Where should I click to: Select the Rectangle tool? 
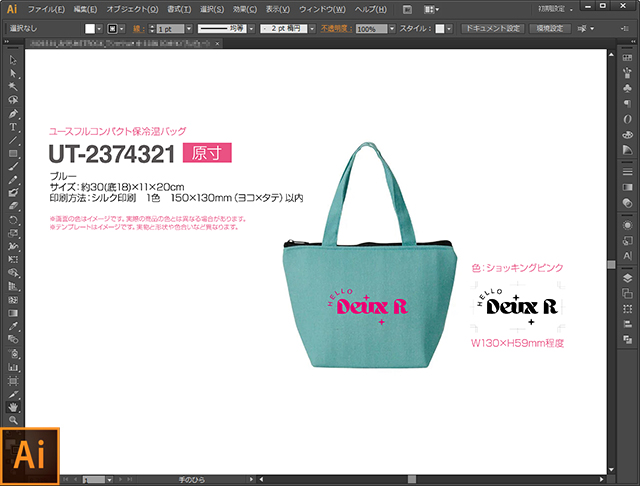coord(13,153)
